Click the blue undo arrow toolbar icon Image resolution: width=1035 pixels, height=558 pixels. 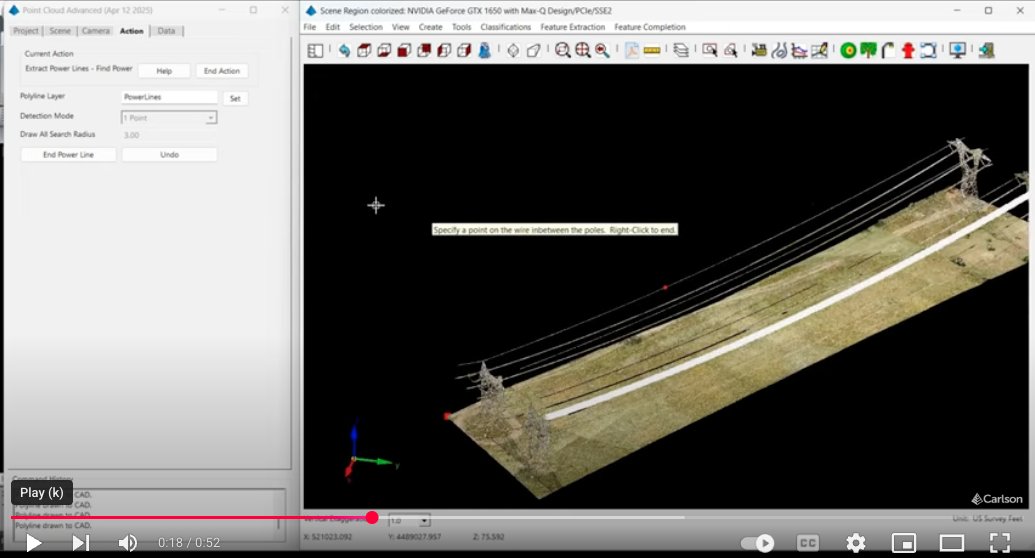coord(344,50)
